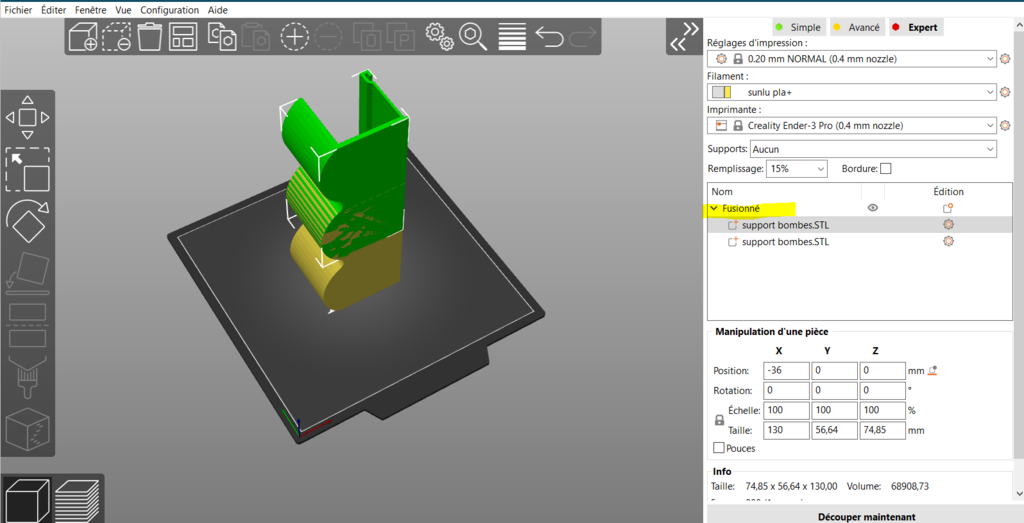Select the Seam painting cube tool
The width and height of the screenshot is (1024, 523).
pyautogui.click(x=27, y=429)
